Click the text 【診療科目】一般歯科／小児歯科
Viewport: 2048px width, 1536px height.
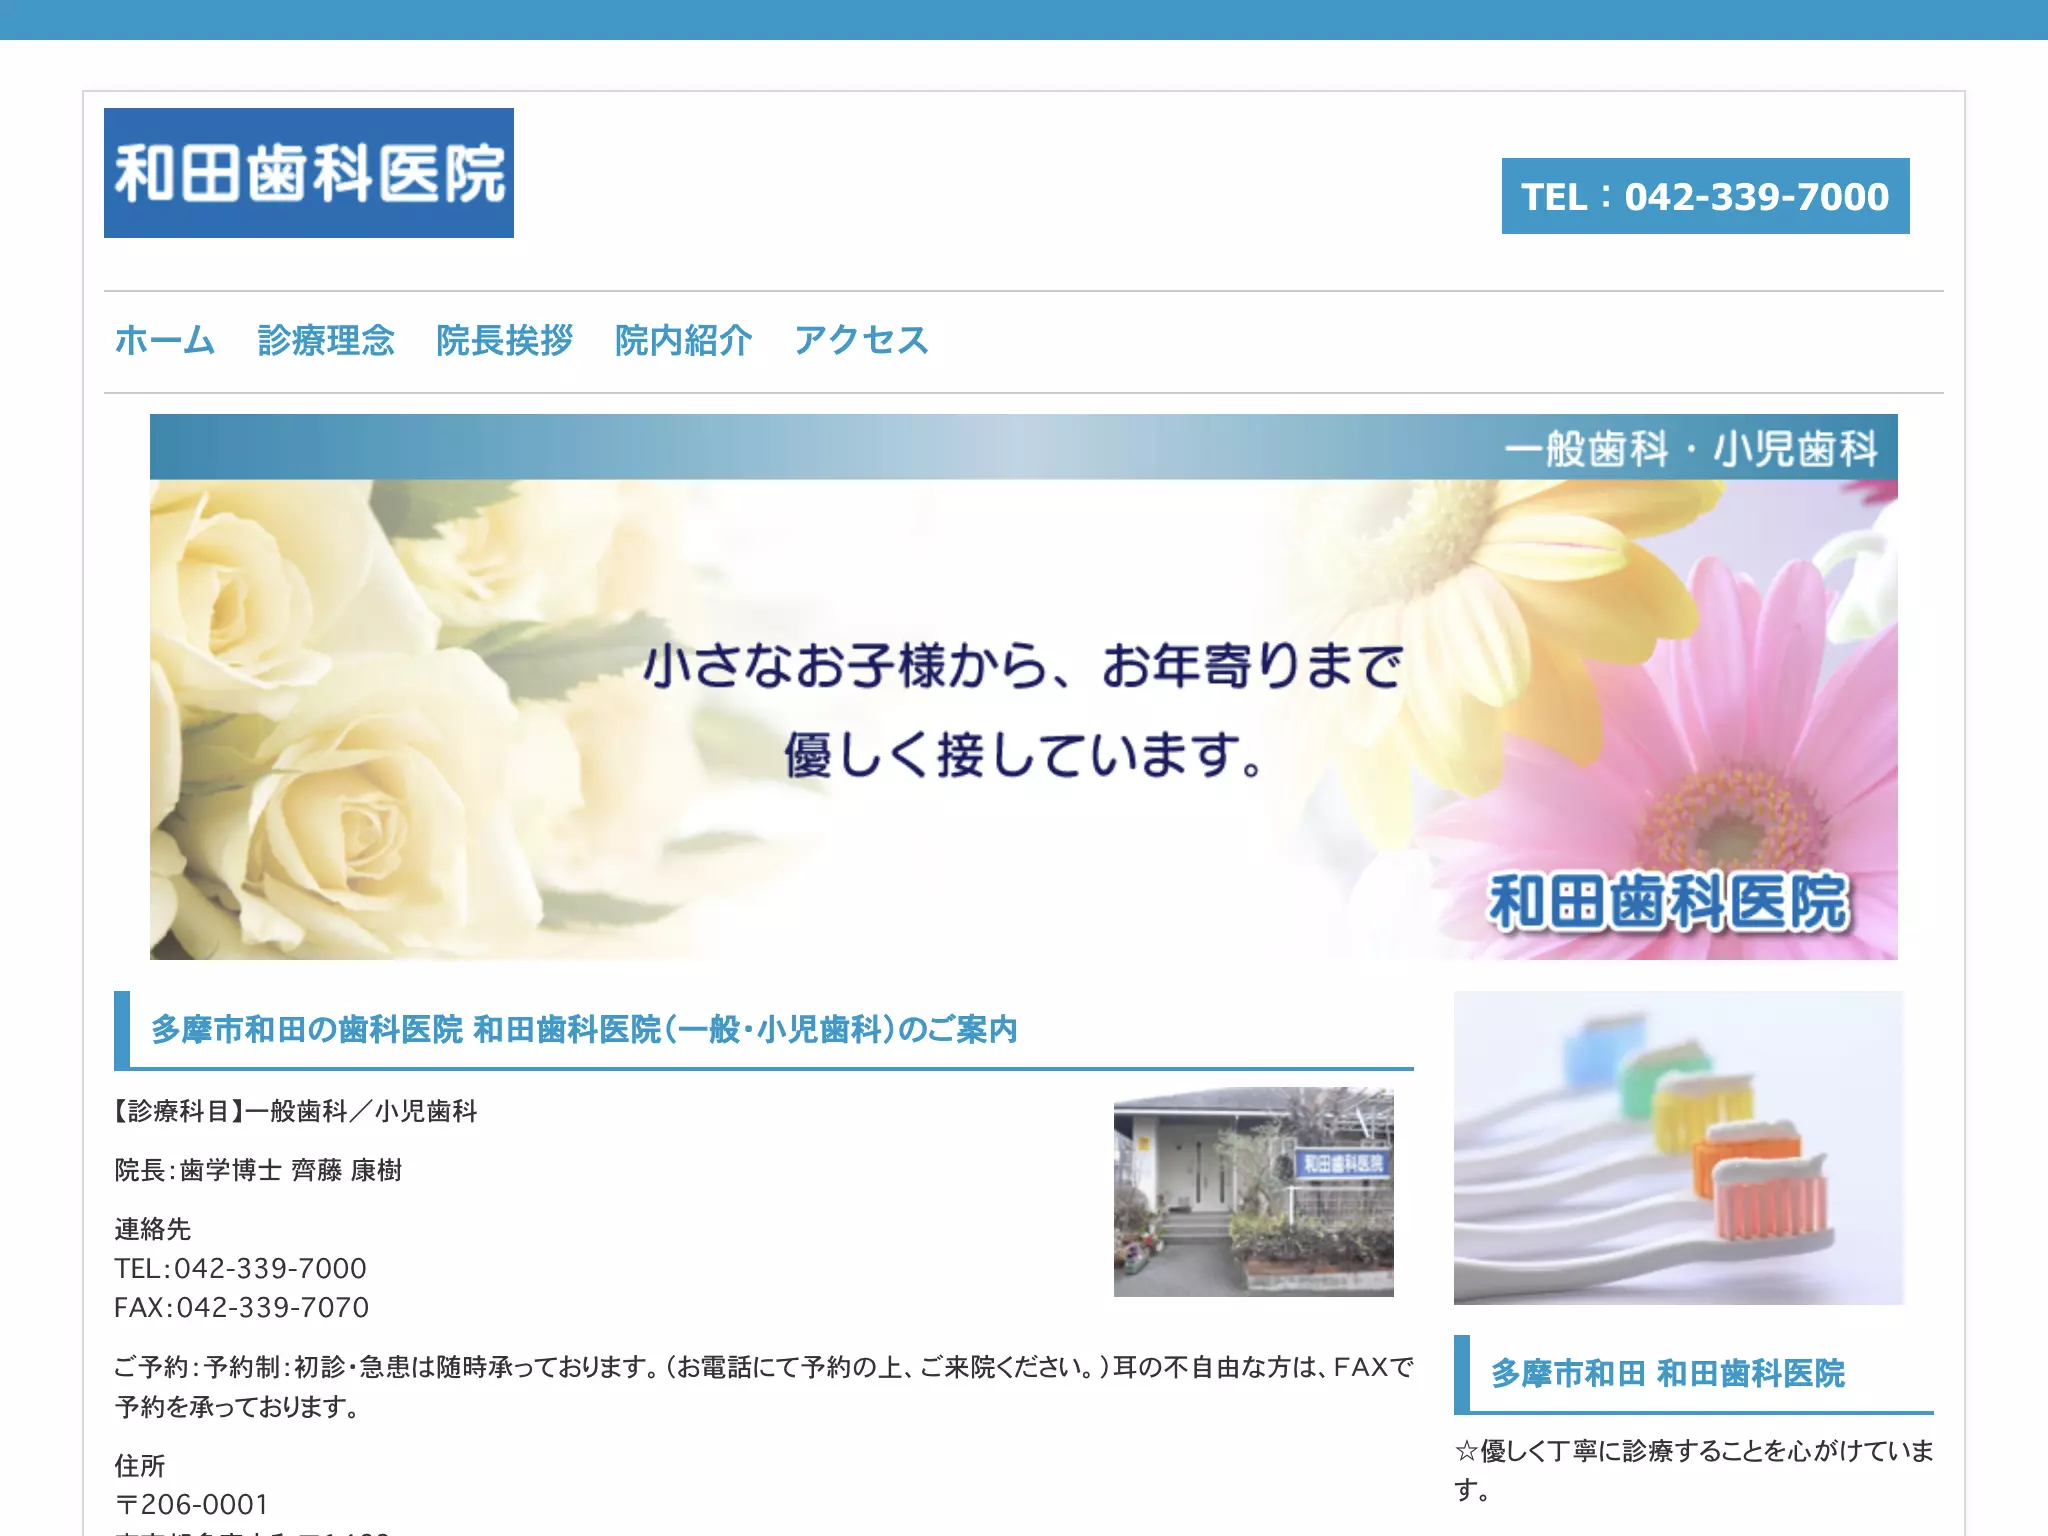296,1111
